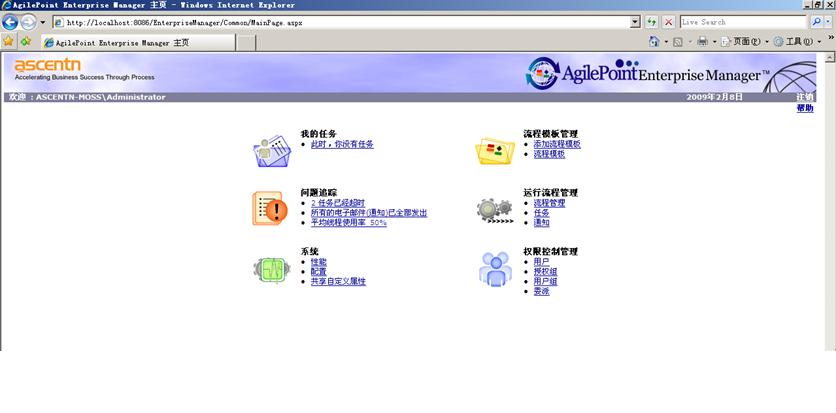The image size is (836, 413).
Task: Click the address bar URL field
Action: pos(341,22)
